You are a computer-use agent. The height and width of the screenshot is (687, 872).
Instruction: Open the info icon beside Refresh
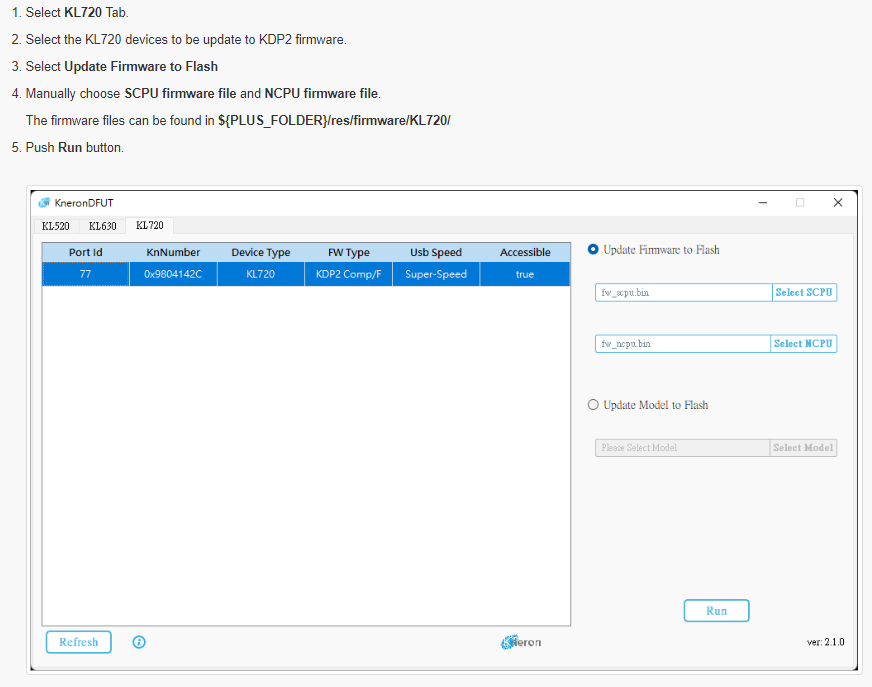[139, 642]
